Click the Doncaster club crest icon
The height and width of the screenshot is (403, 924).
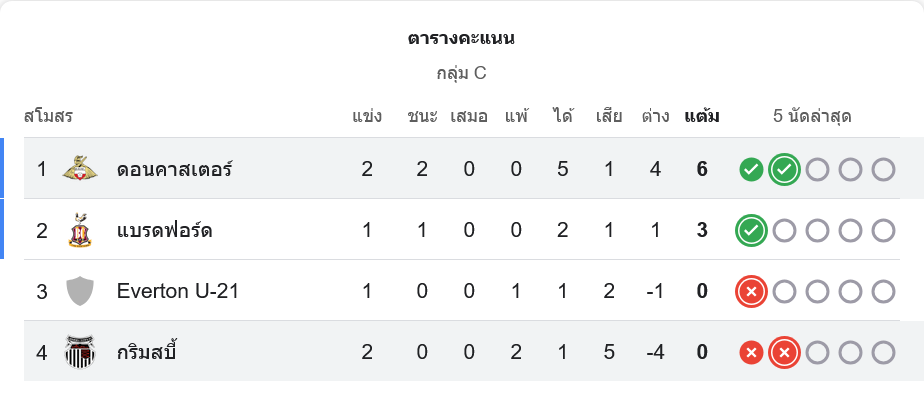point(79,169)
